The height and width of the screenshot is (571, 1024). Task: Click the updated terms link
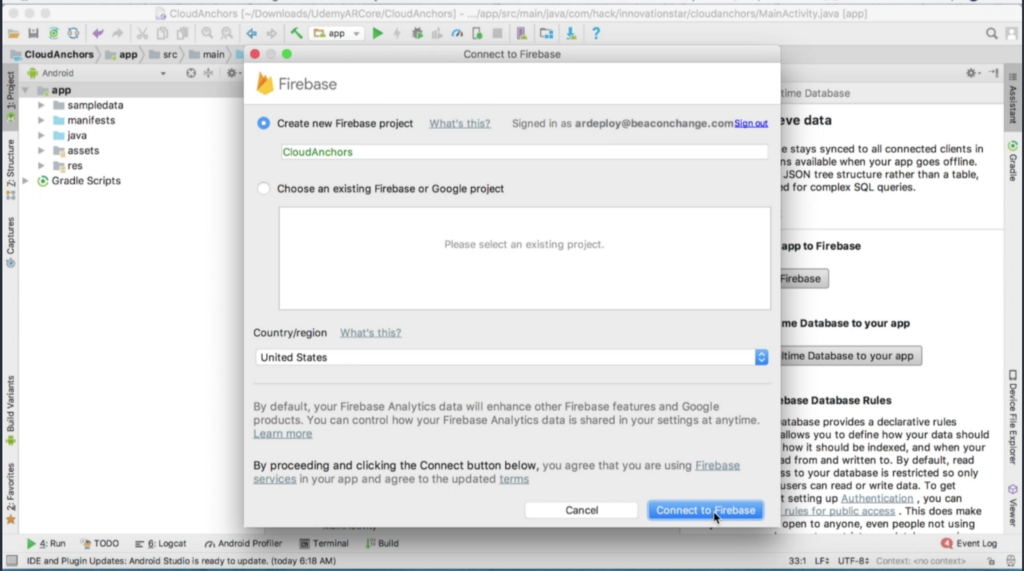pyautogui.click(x=514, y=479)
